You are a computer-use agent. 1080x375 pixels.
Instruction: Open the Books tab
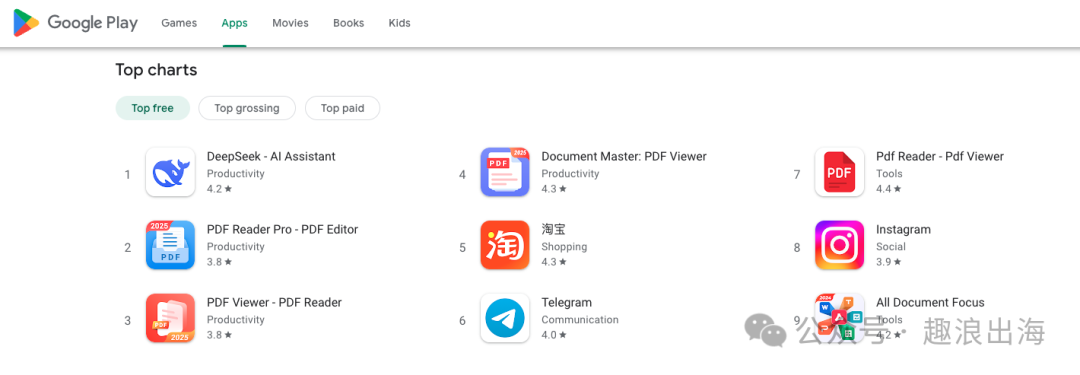[349, 23]
